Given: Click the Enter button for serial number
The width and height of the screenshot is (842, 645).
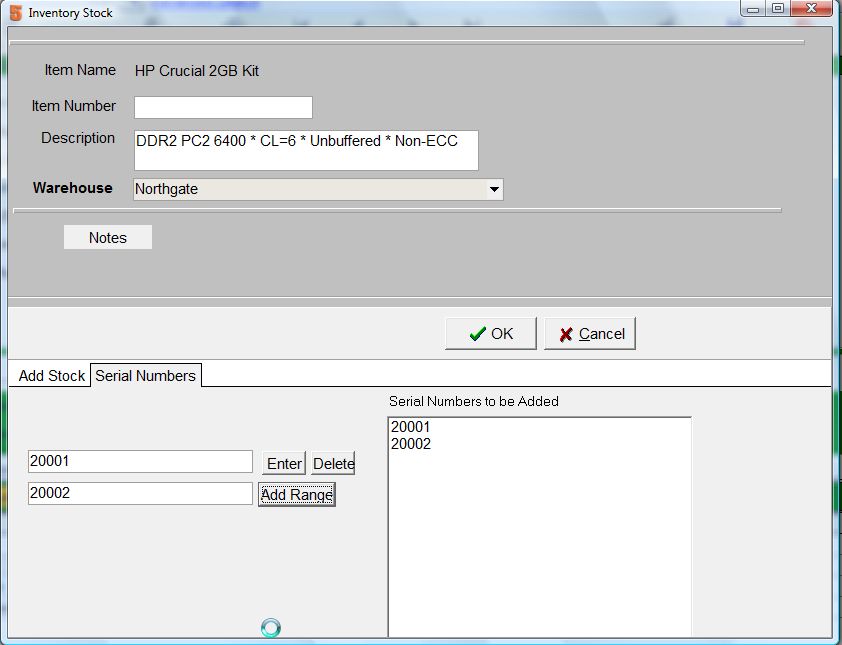Looking at the screenshot, I should pos(284,463).
